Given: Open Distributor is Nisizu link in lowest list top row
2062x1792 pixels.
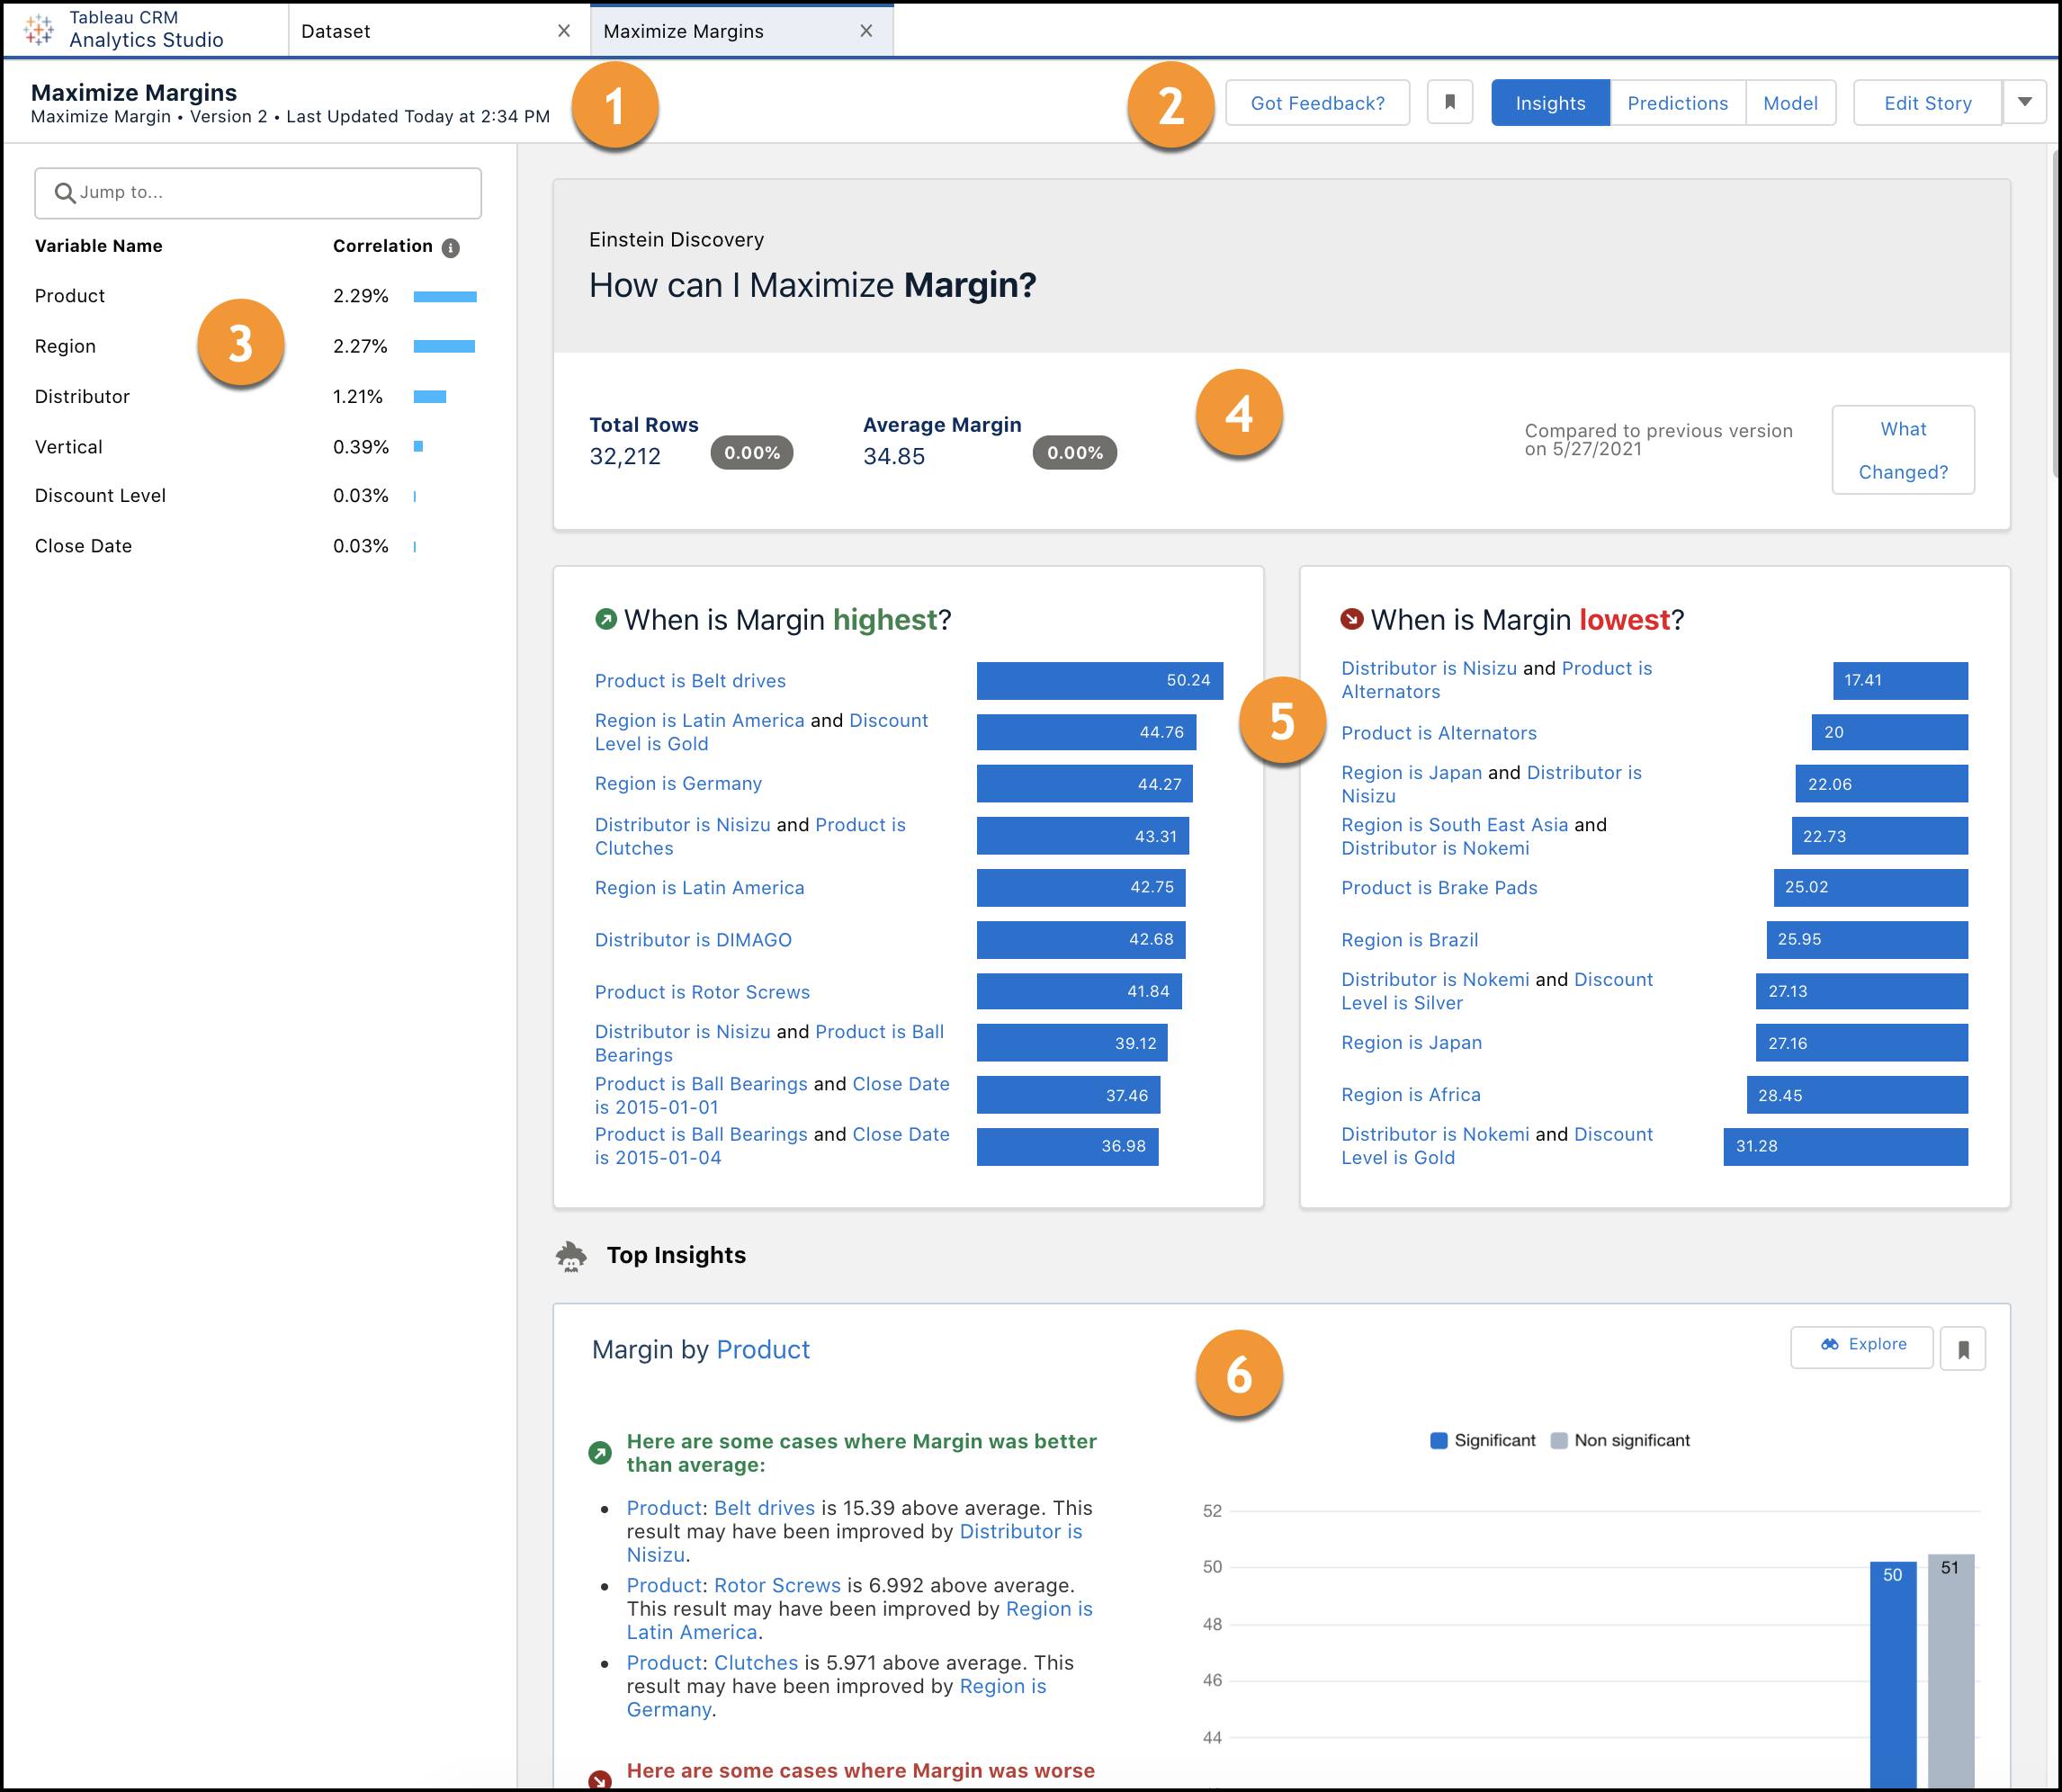Looking at the screenshot, I should point(1428,668).
